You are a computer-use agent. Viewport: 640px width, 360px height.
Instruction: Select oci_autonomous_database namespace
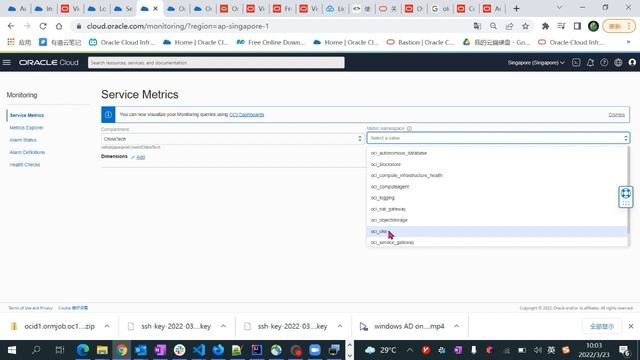pos(497,153)
